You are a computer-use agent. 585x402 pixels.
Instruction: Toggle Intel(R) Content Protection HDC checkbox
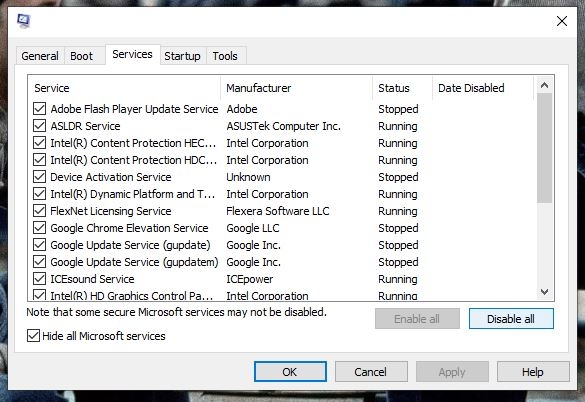tap(40, 160)
